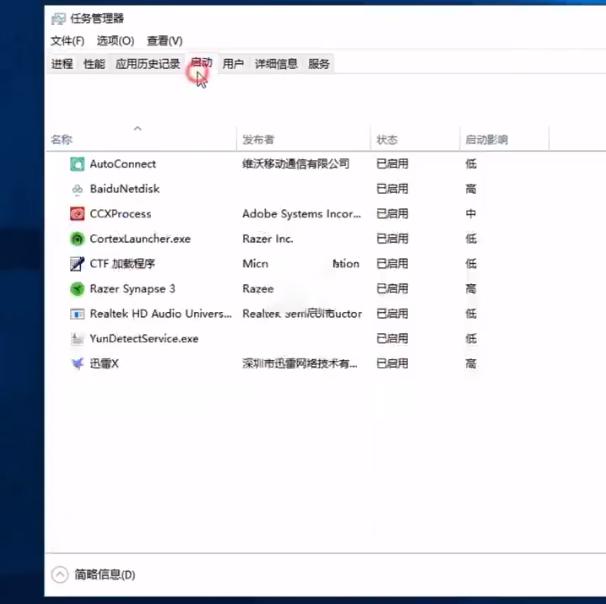Image resolution: width=606 pixels, height=604 pixels.
Task: Collapse details with 简略信息 arrow icon
Action: pyautogui.click(x=60, y=574)
